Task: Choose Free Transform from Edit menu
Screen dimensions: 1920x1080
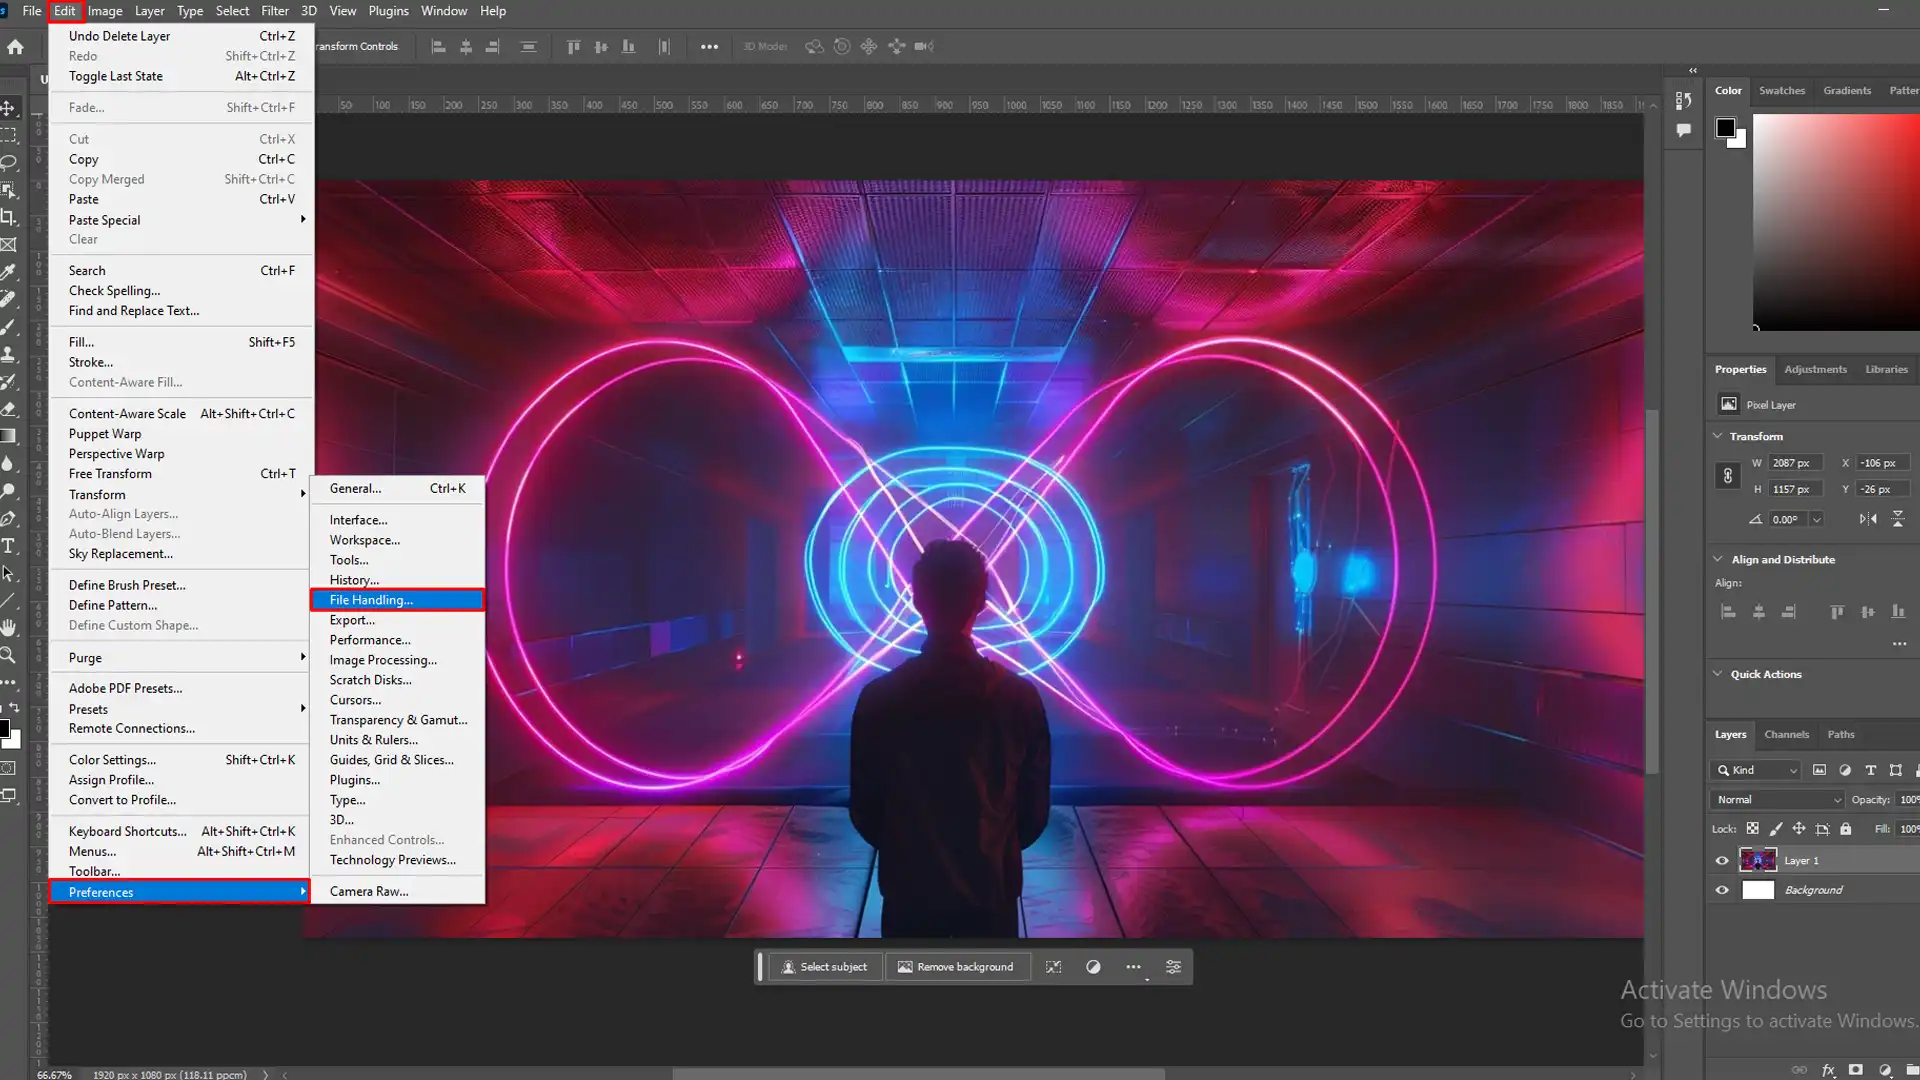Action: 181,474
